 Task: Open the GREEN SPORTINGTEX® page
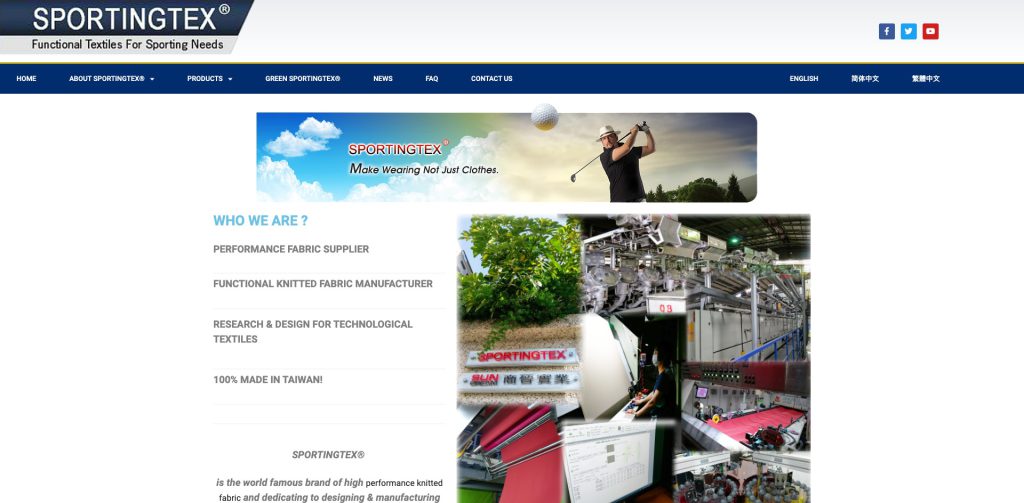click(302, 78)
